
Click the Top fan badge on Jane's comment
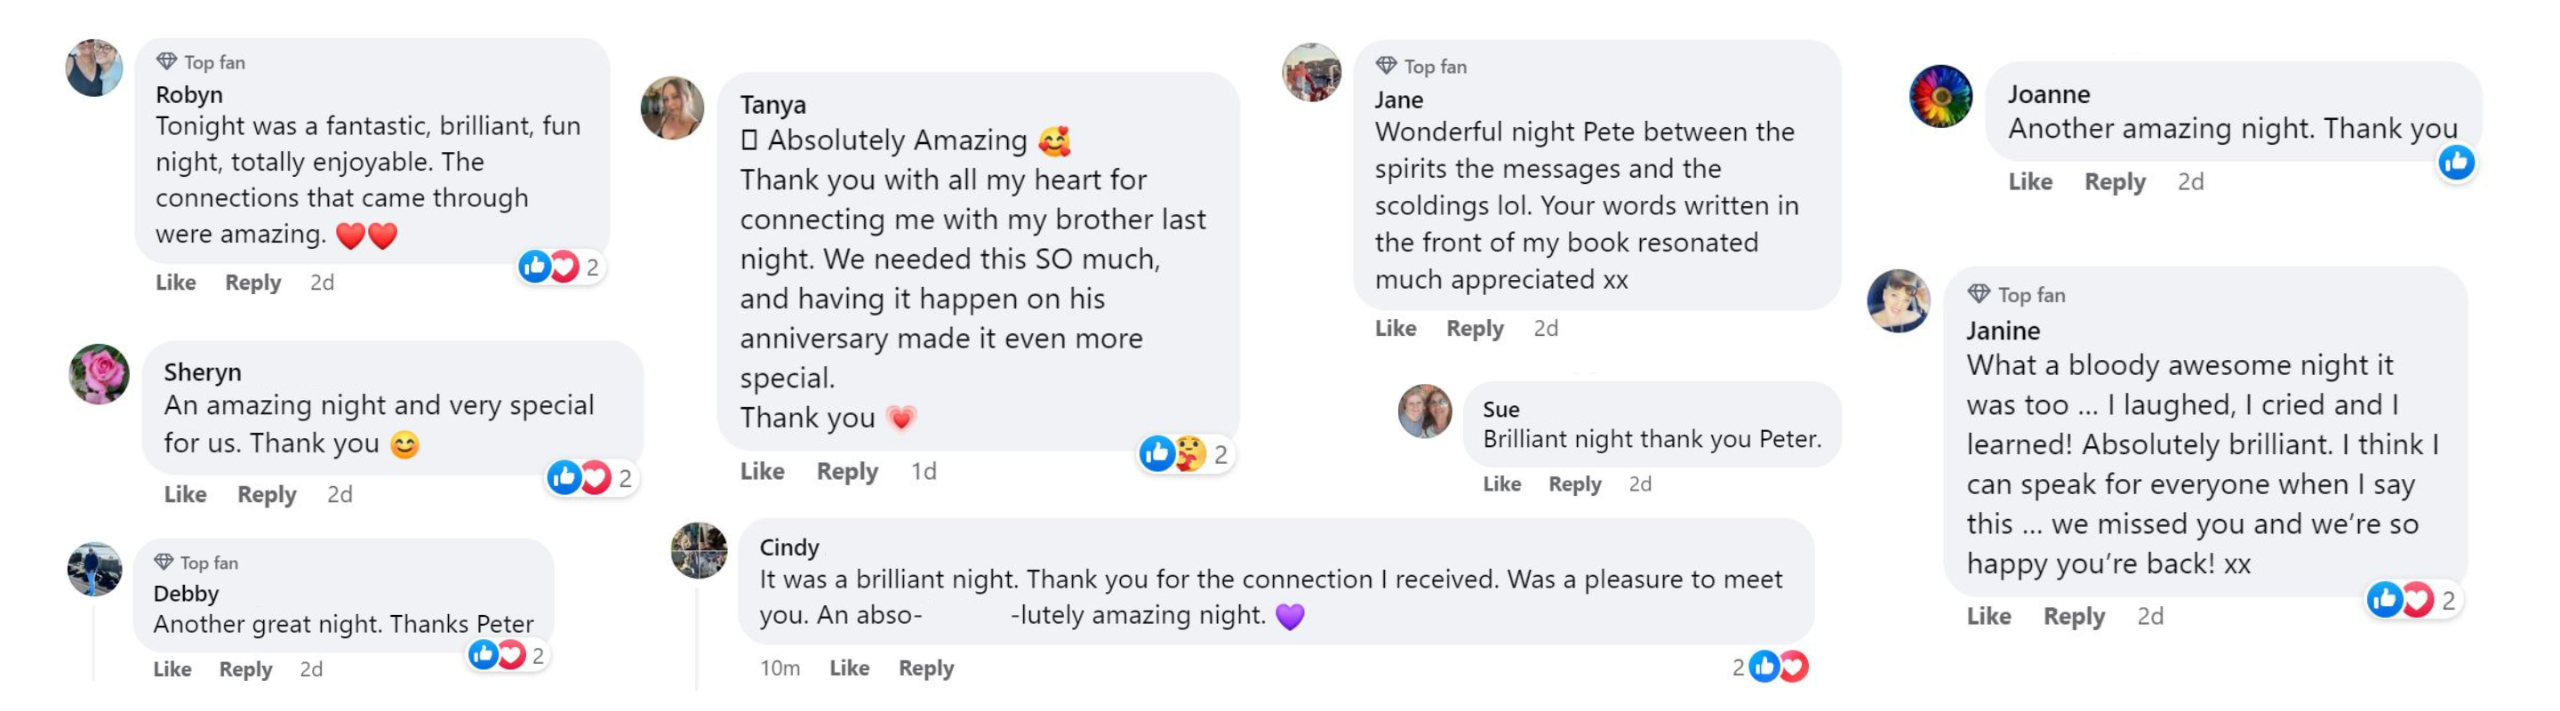pos(1420,66)
